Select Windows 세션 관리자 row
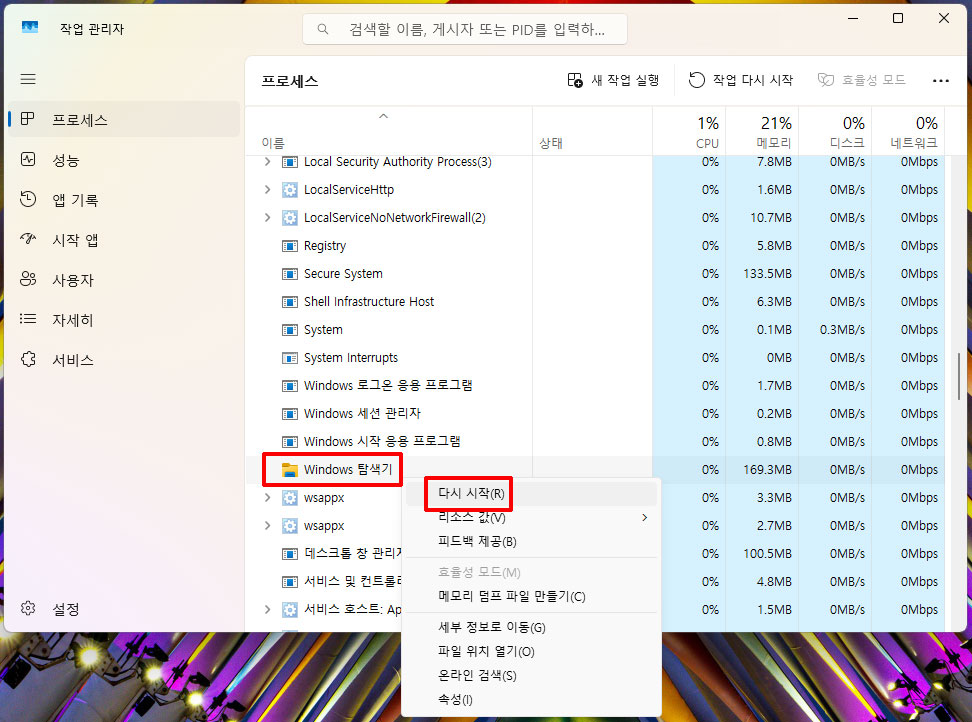The width and height of the screenshot is (972, 722). pyautogui.click(x=595, y=413)
